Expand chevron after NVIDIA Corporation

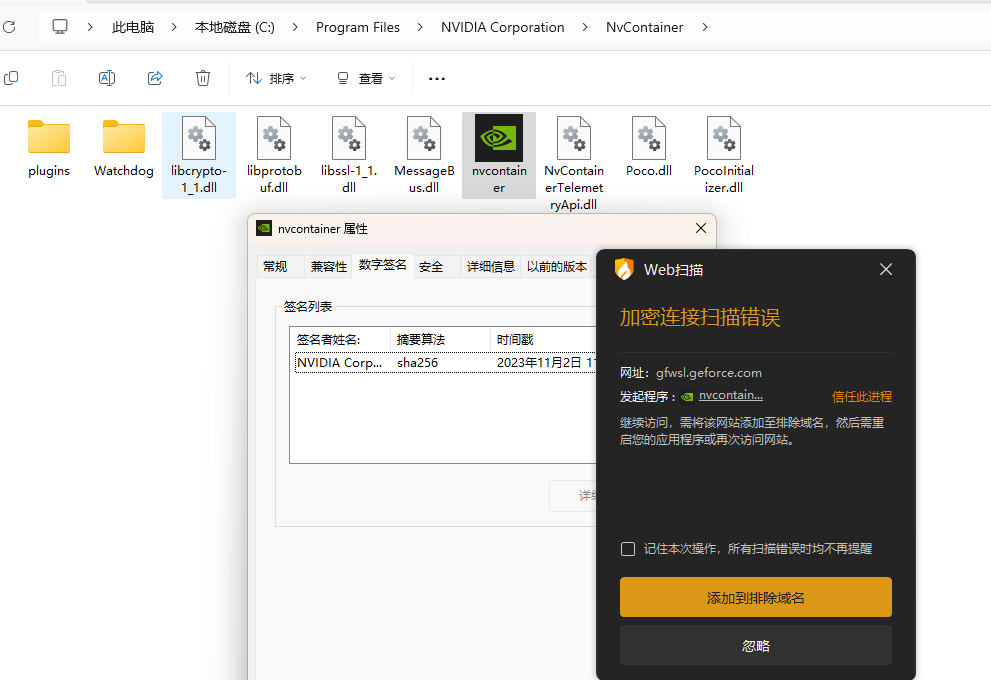pyautogui.click(x=585, y=27)
